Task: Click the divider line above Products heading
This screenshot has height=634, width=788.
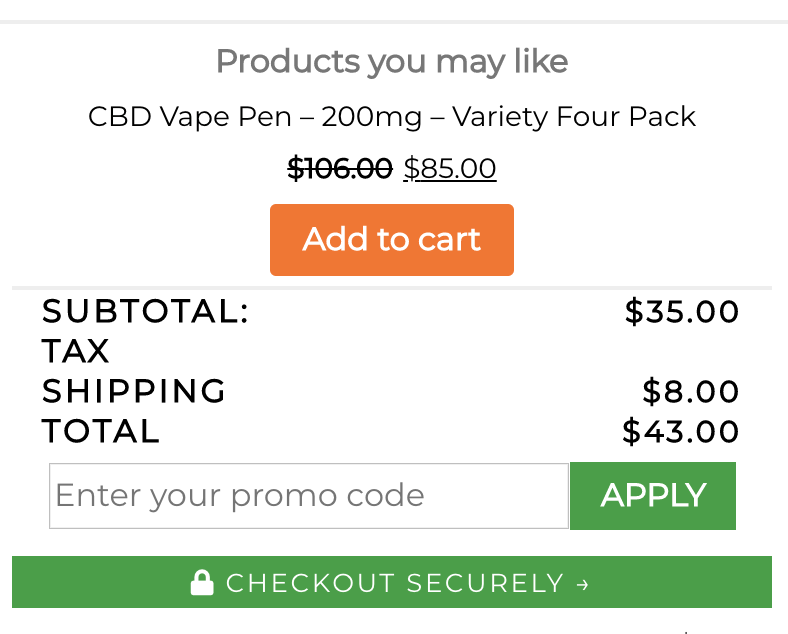Action: pos(392,21)
